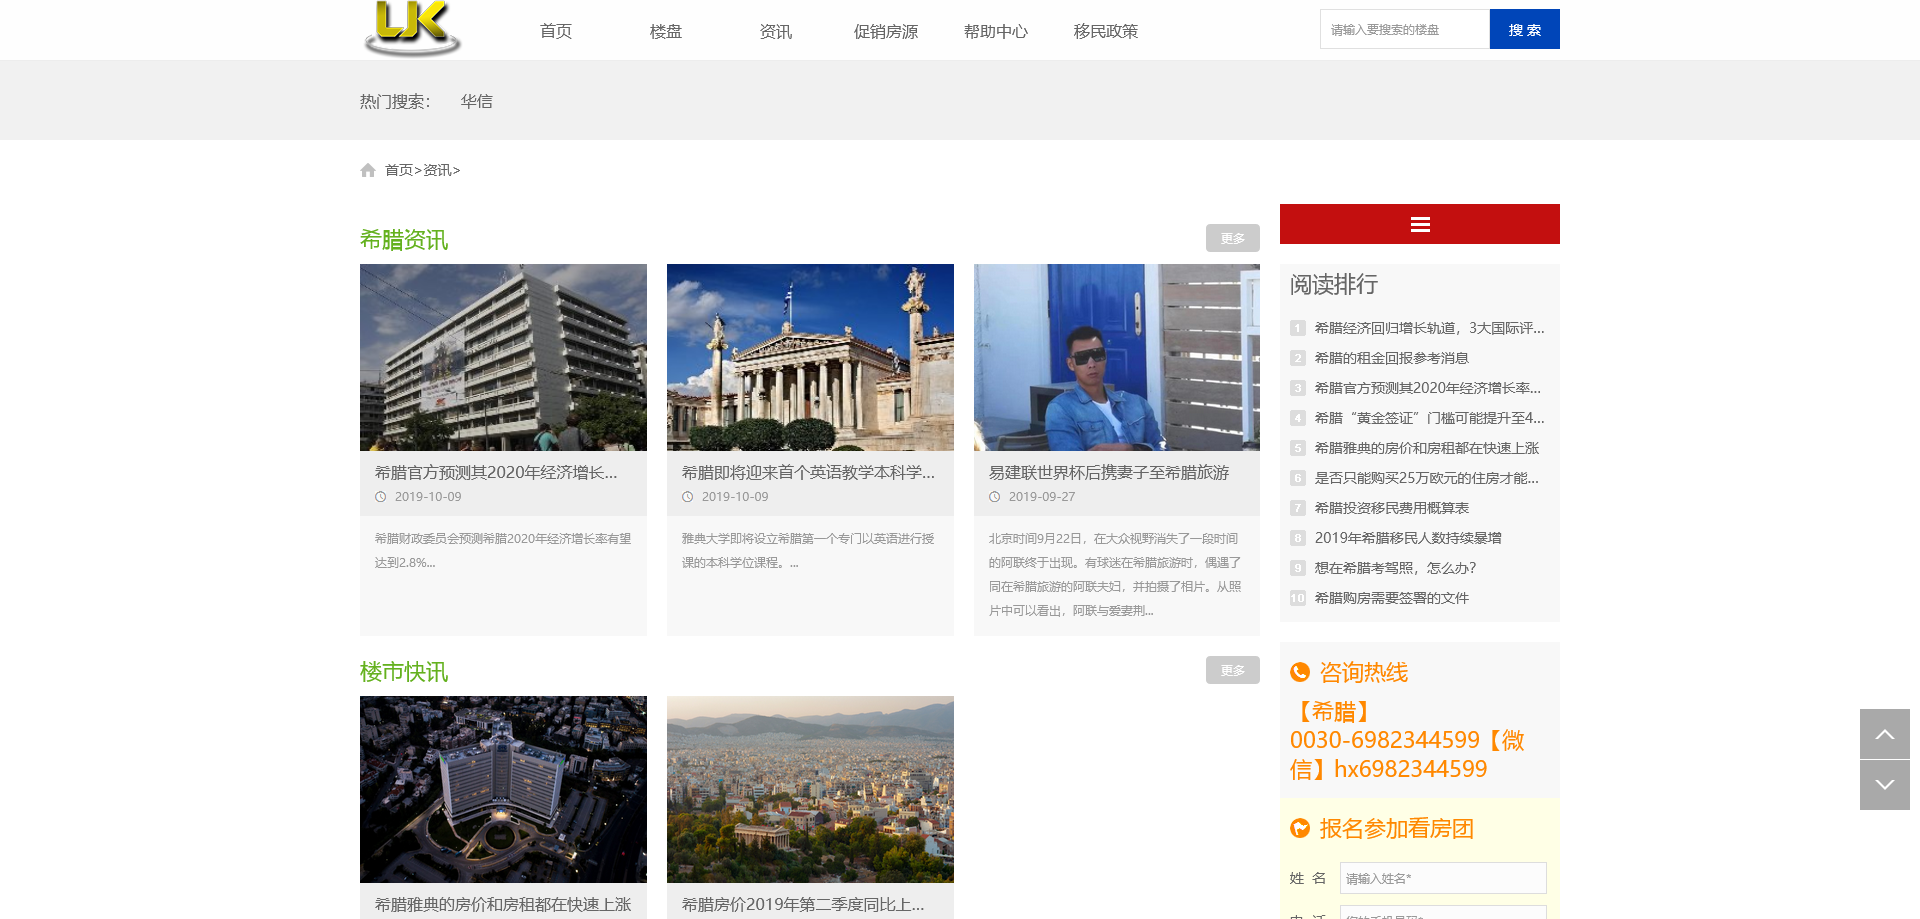Click 搜索 to run a search
1920x919 pixels.
[x=1524, y=29]
